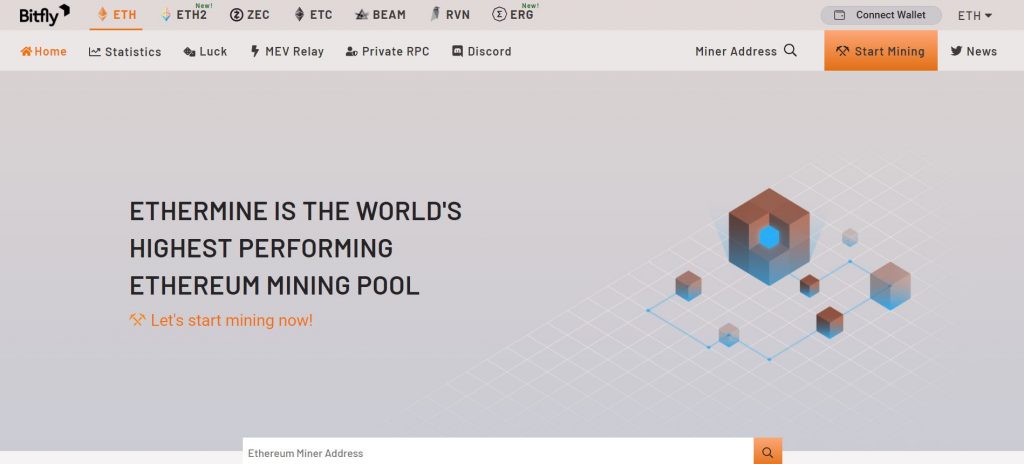This screenshot has height=464, width=1024.
Task: Click the Ethermine headline text
Action: (295, 248)
